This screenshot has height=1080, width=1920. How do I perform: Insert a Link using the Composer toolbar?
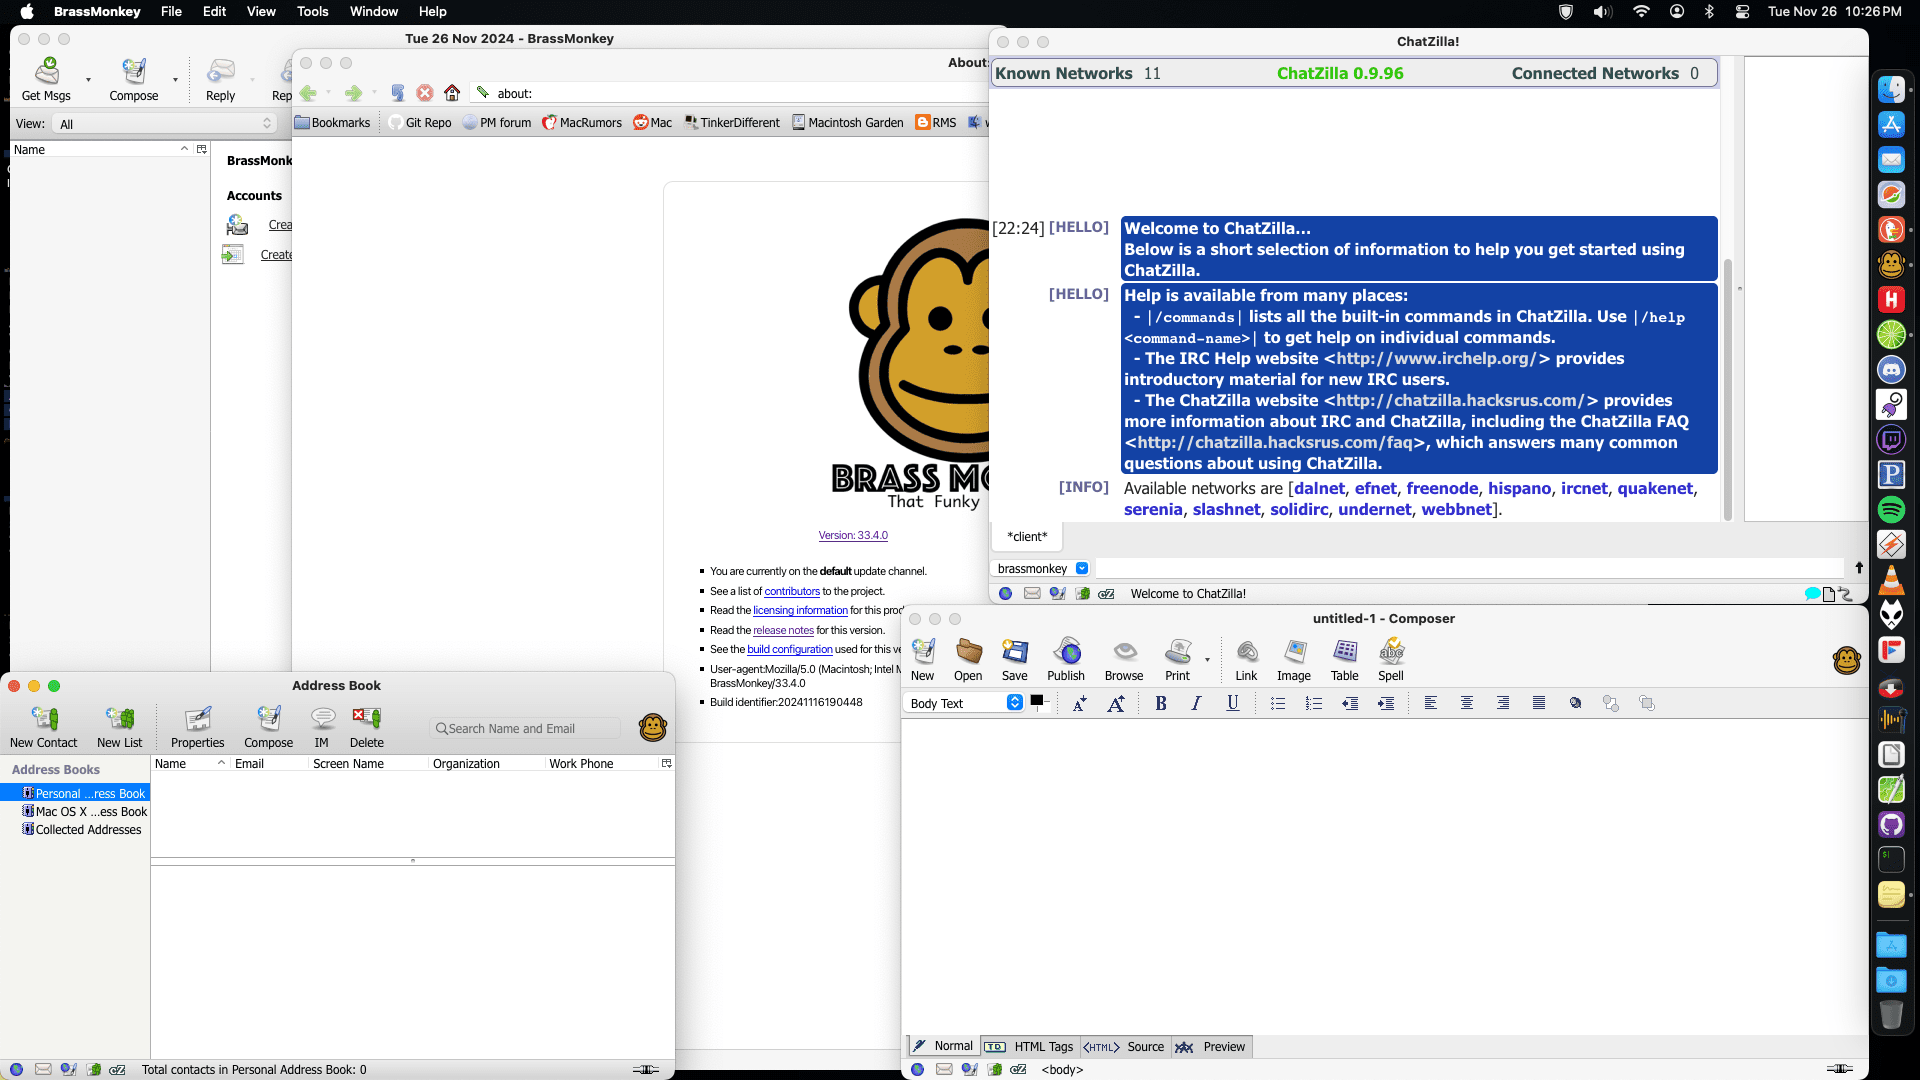tap(1246, 652)
